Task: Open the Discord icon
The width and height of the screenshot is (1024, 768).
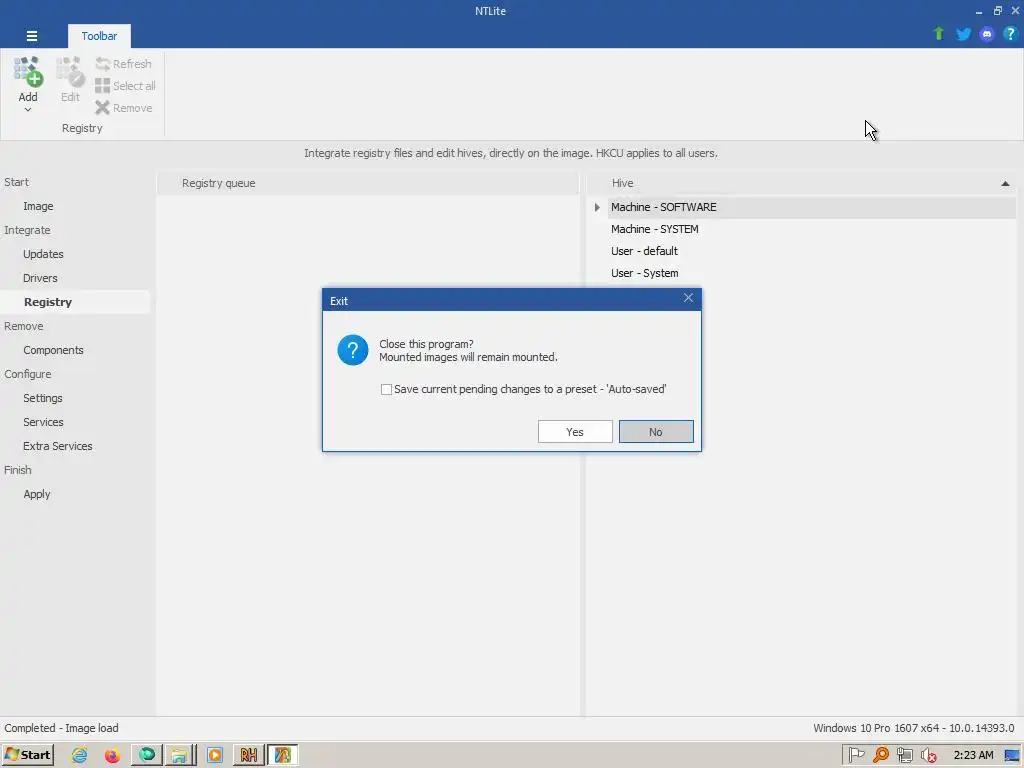Action: click(x=987, y=34)
